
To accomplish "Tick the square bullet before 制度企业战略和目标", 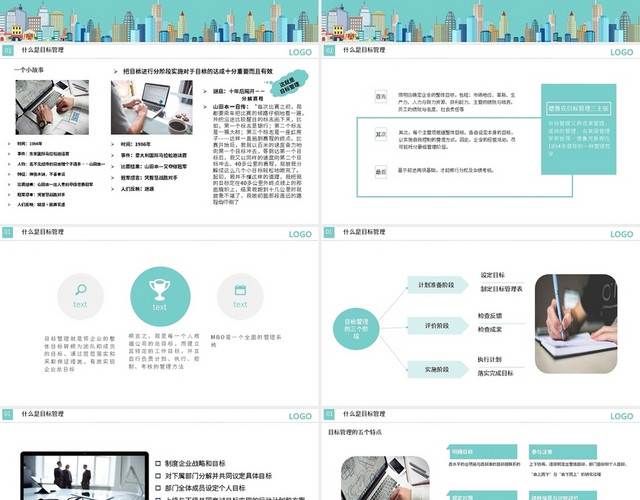I will click(x=158, y=463).
